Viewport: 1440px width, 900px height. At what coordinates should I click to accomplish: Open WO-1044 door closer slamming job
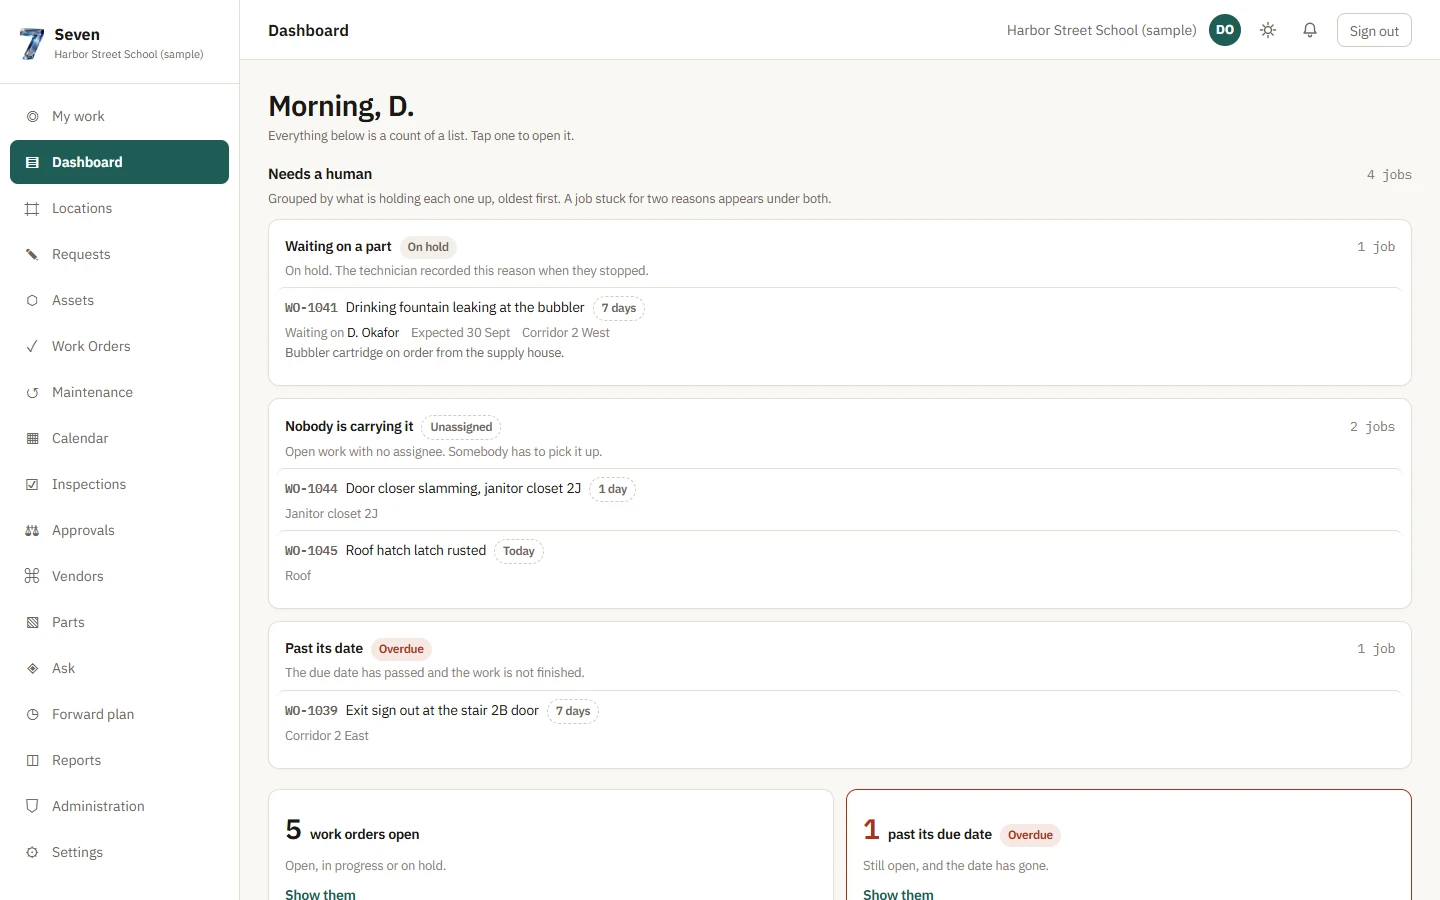click(840, 500)
